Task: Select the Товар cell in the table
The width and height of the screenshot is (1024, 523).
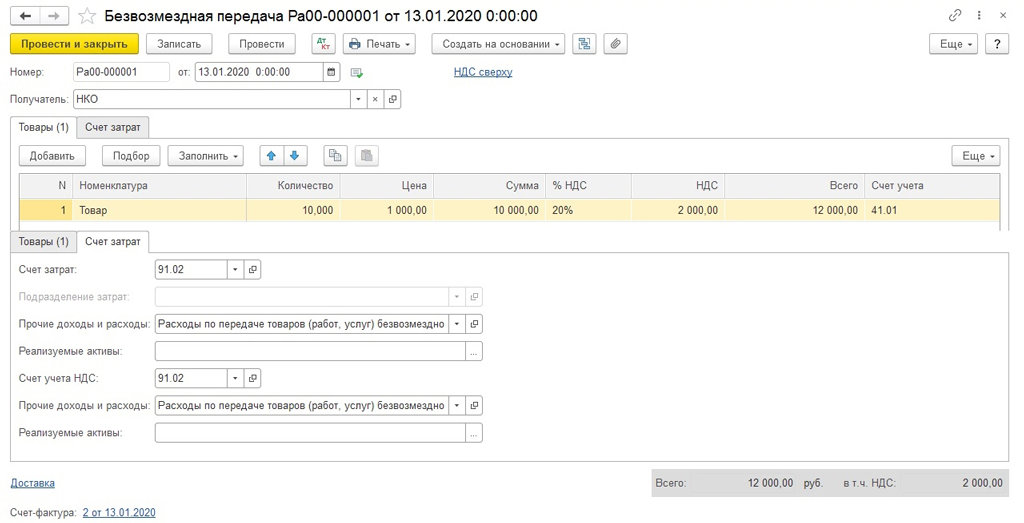Action: 159,210
